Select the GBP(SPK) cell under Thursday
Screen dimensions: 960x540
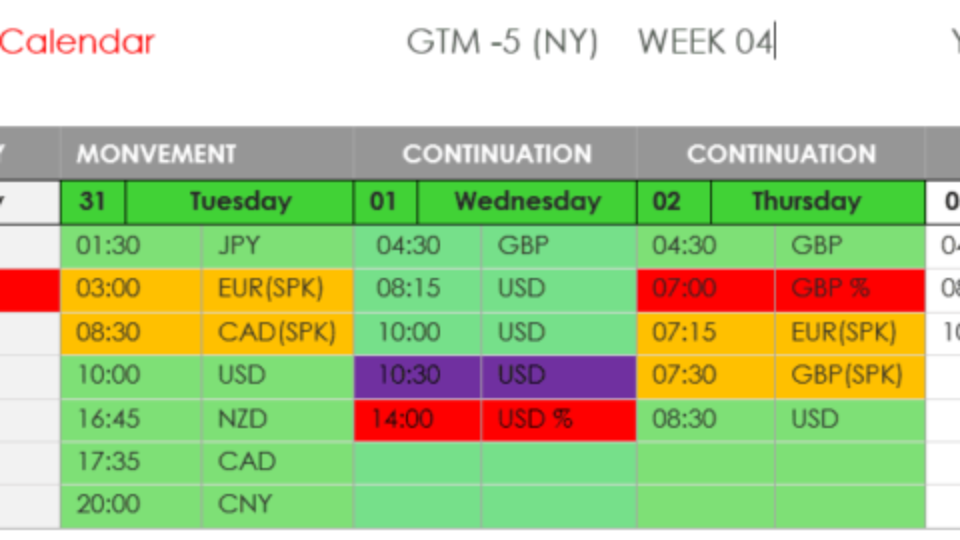point(850,376)
